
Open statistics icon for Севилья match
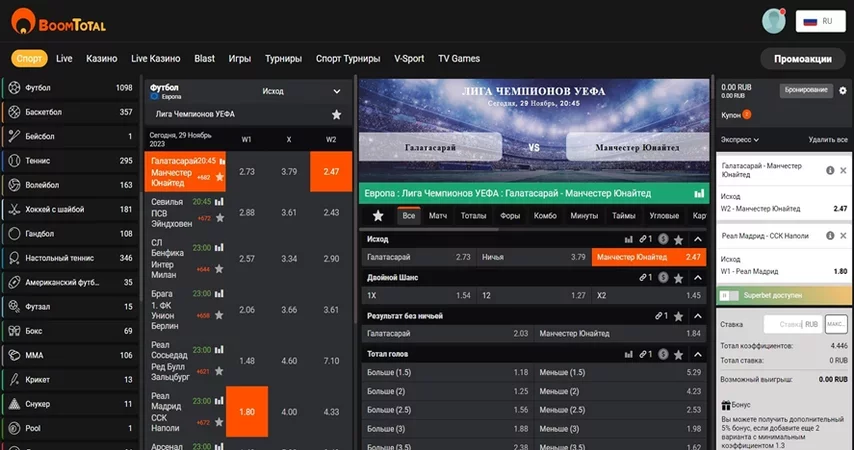click(219, 202)
